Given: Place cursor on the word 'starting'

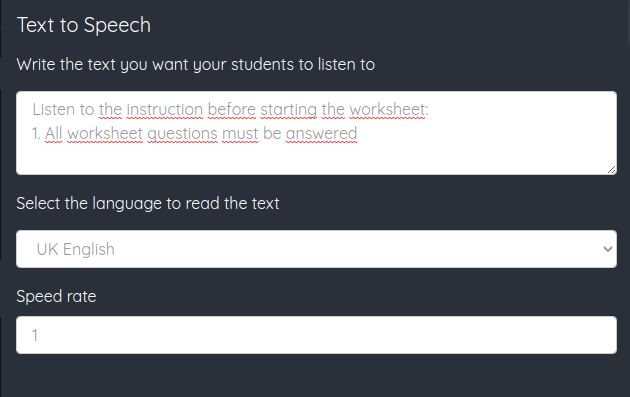Looking at the screenshot, I should [x=288, y=109].
